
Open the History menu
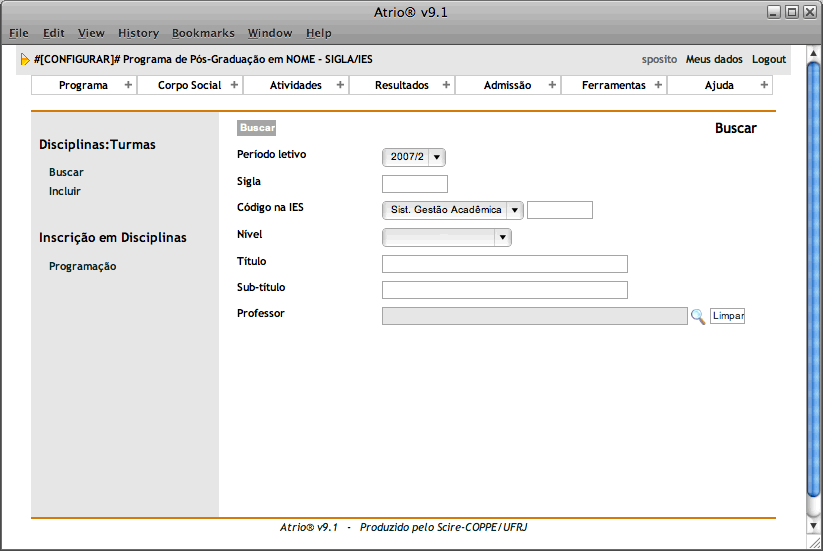(138, 33)
